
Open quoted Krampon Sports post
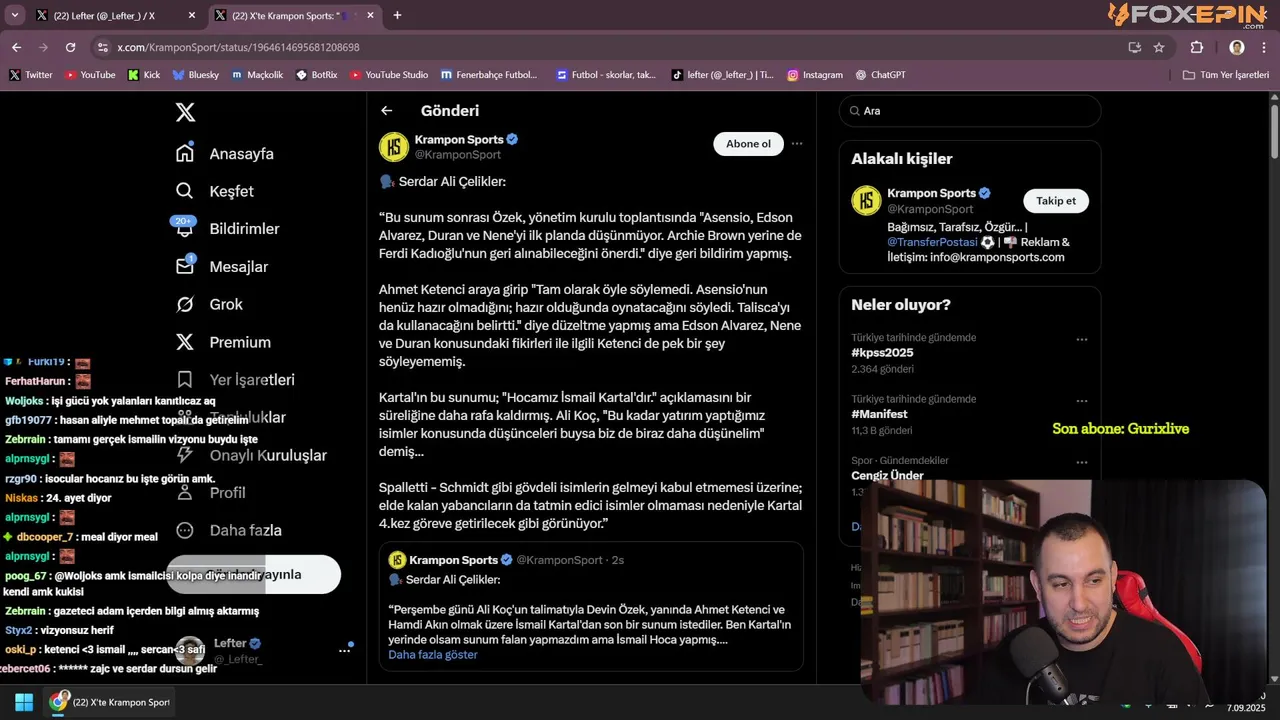click(591, 606)
